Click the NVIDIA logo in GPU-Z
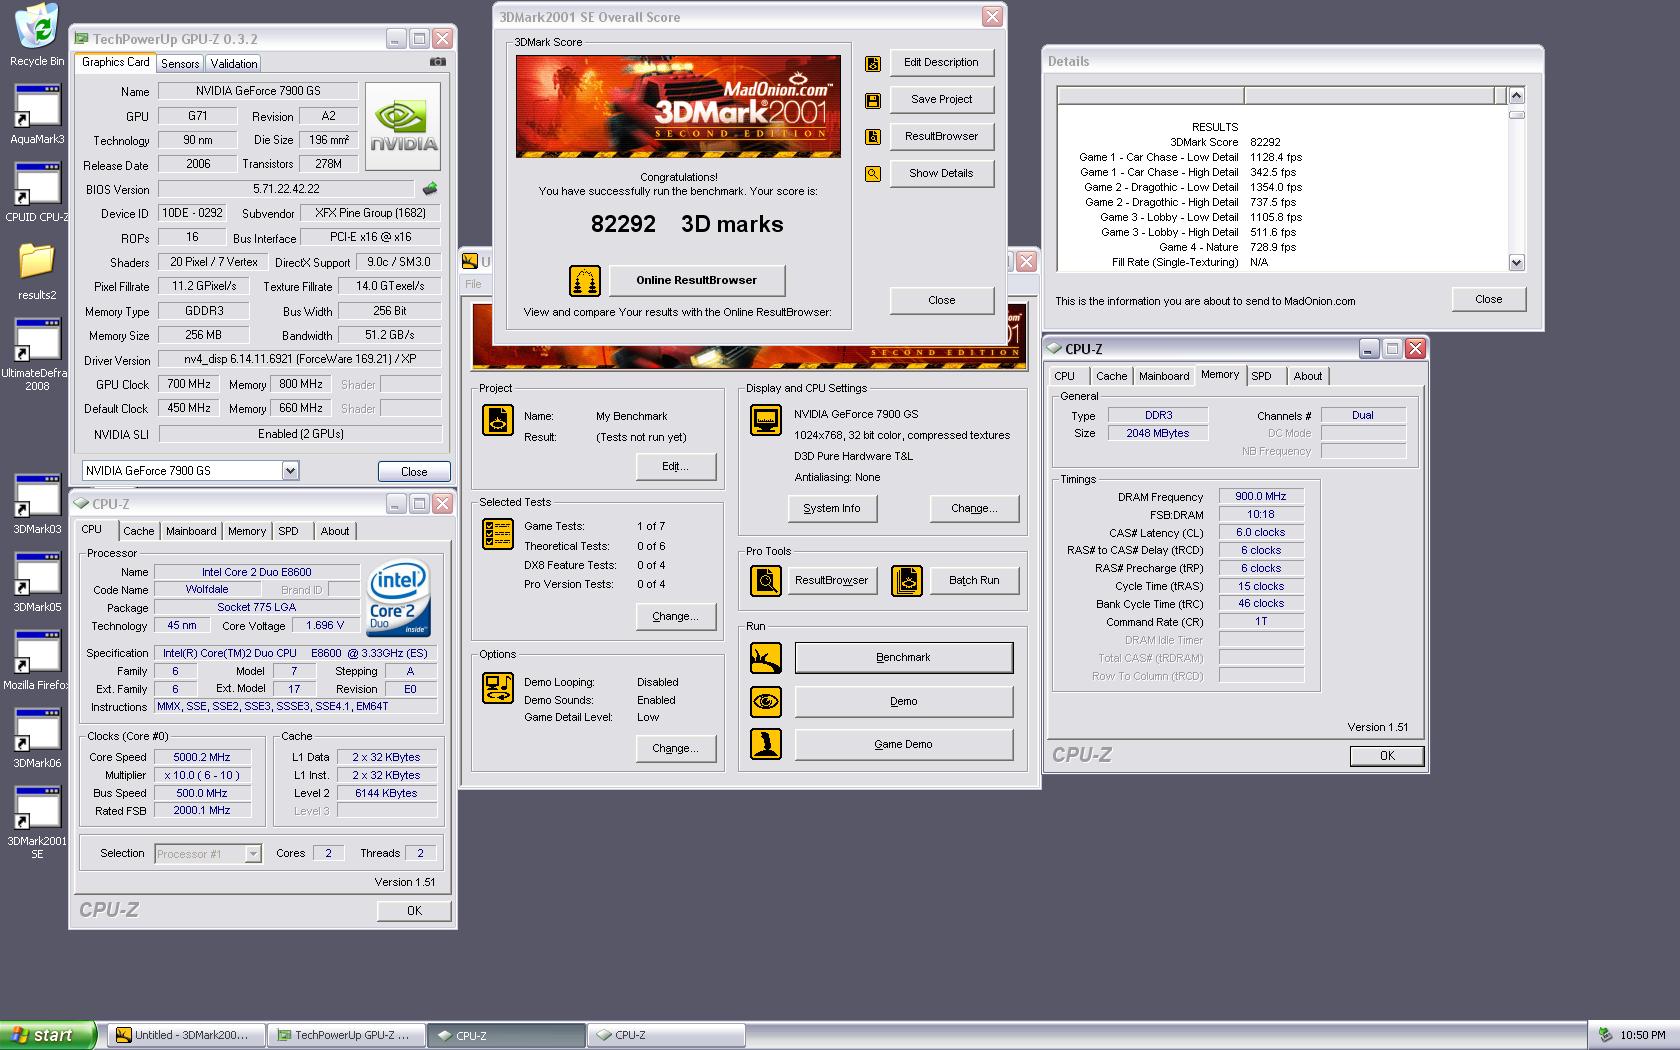Screen dimensions: 1680x1050 (403, 126)
